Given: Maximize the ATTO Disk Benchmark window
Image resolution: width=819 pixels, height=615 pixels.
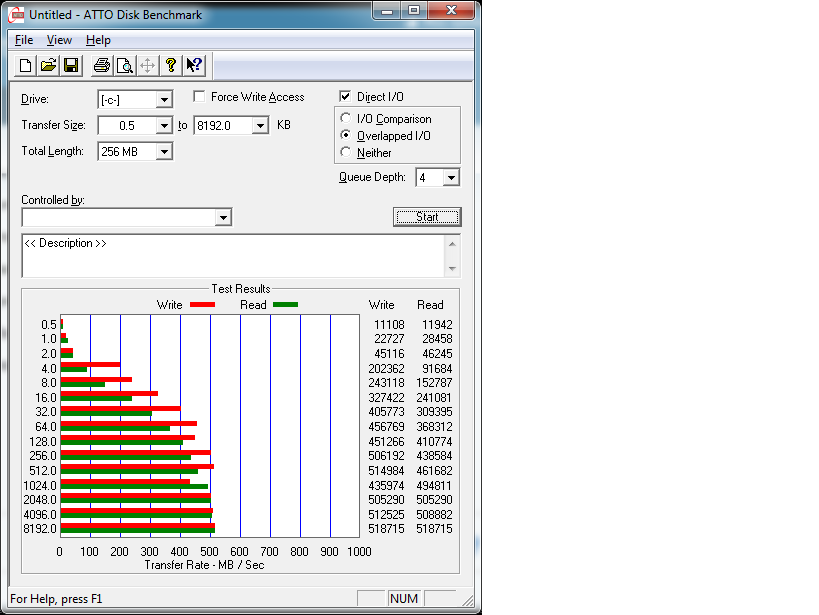Looking at the screenshot, I should pos(414,10).
